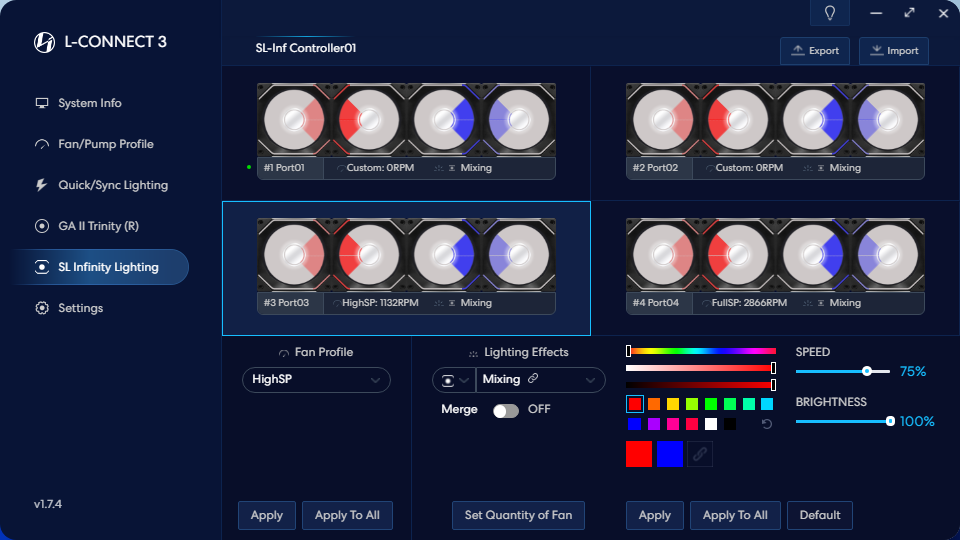Click FullSP: 2866RPM status text
Image resolution: width=960 pixels, height=540 pixels.
pos(749,302)
